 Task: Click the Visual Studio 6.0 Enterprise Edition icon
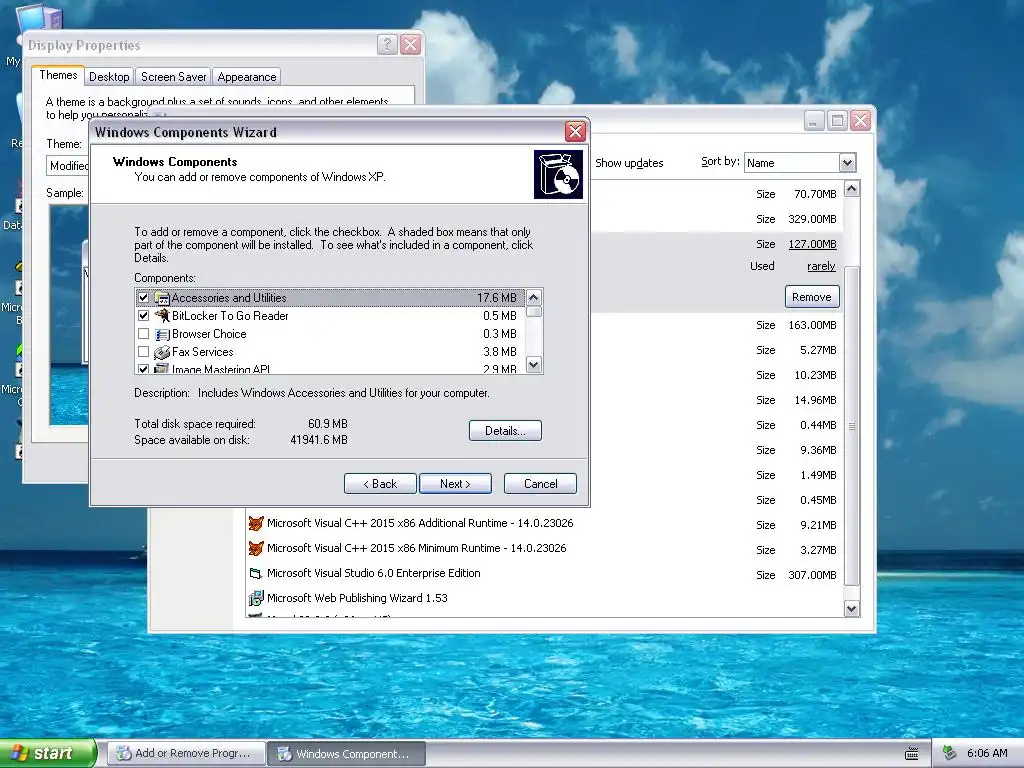(256, 573)
